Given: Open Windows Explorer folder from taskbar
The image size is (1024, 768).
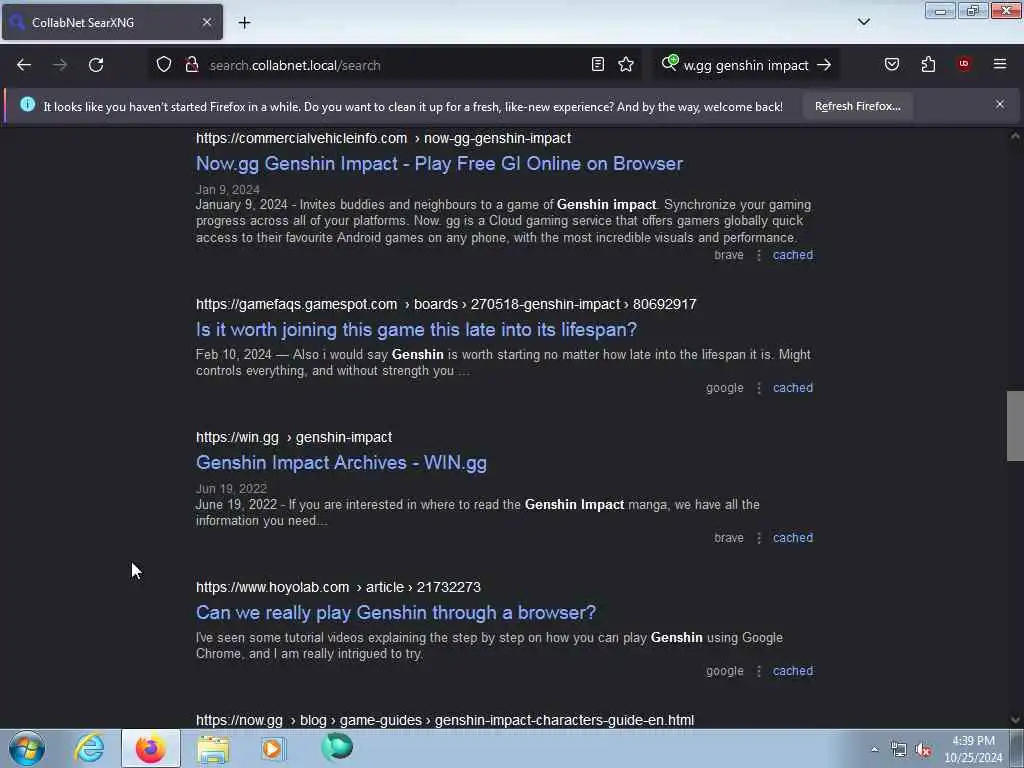Looking at the screenshot, I should [213, 748].
